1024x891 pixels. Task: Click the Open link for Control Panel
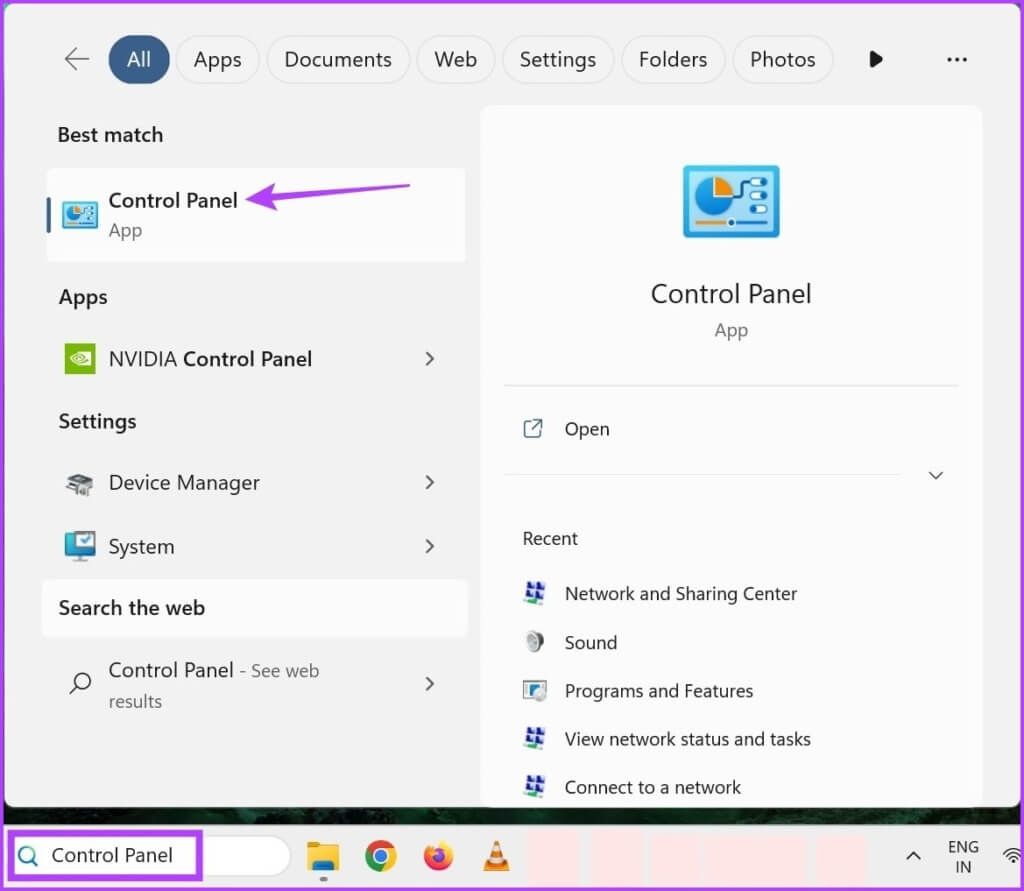pyautogui.click(x=586, y=429)
